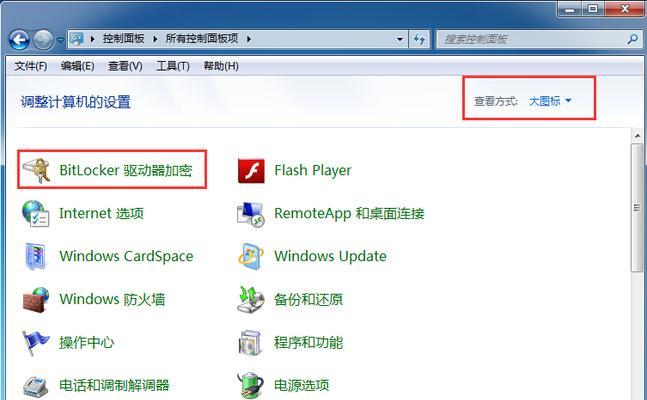Click the search magnifier icon
This screenshot has height=400, width=647.
point(632,39)
